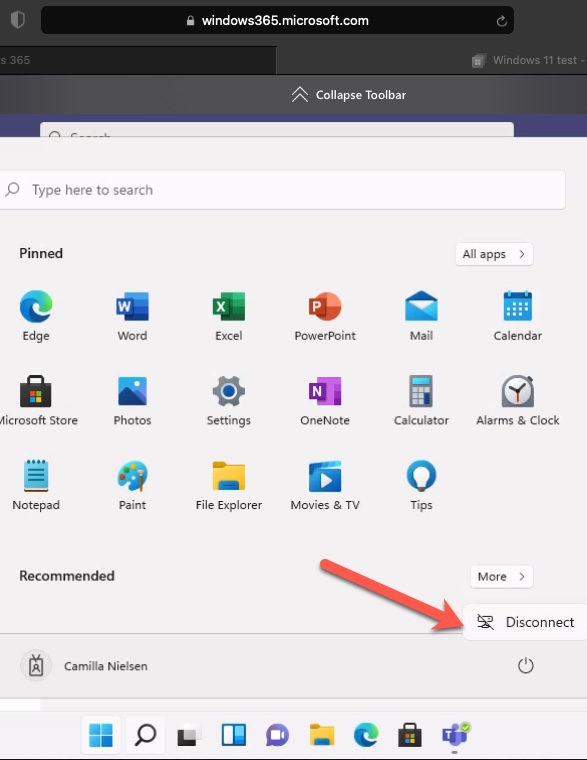
Task: Launch OneNote from Pinned apps
Action: coord(325,400)
